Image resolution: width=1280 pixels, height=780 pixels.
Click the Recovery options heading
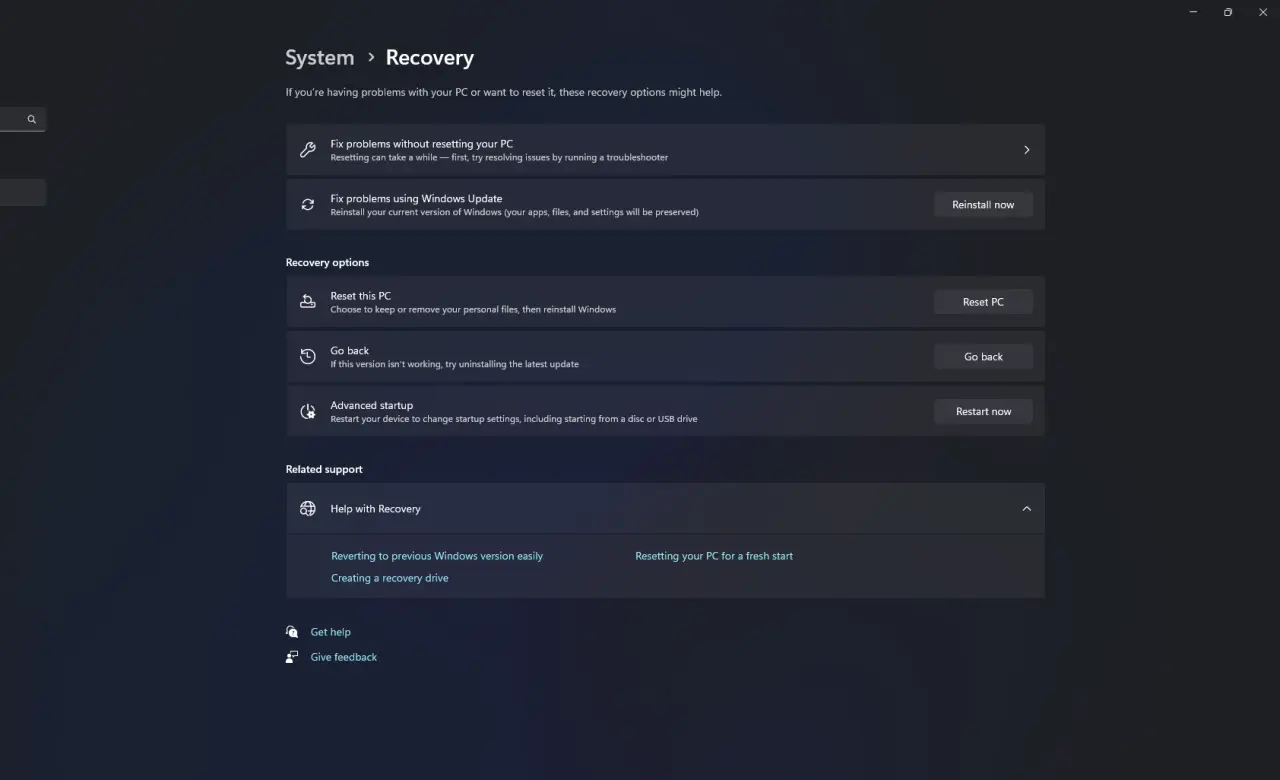[327, 262]
